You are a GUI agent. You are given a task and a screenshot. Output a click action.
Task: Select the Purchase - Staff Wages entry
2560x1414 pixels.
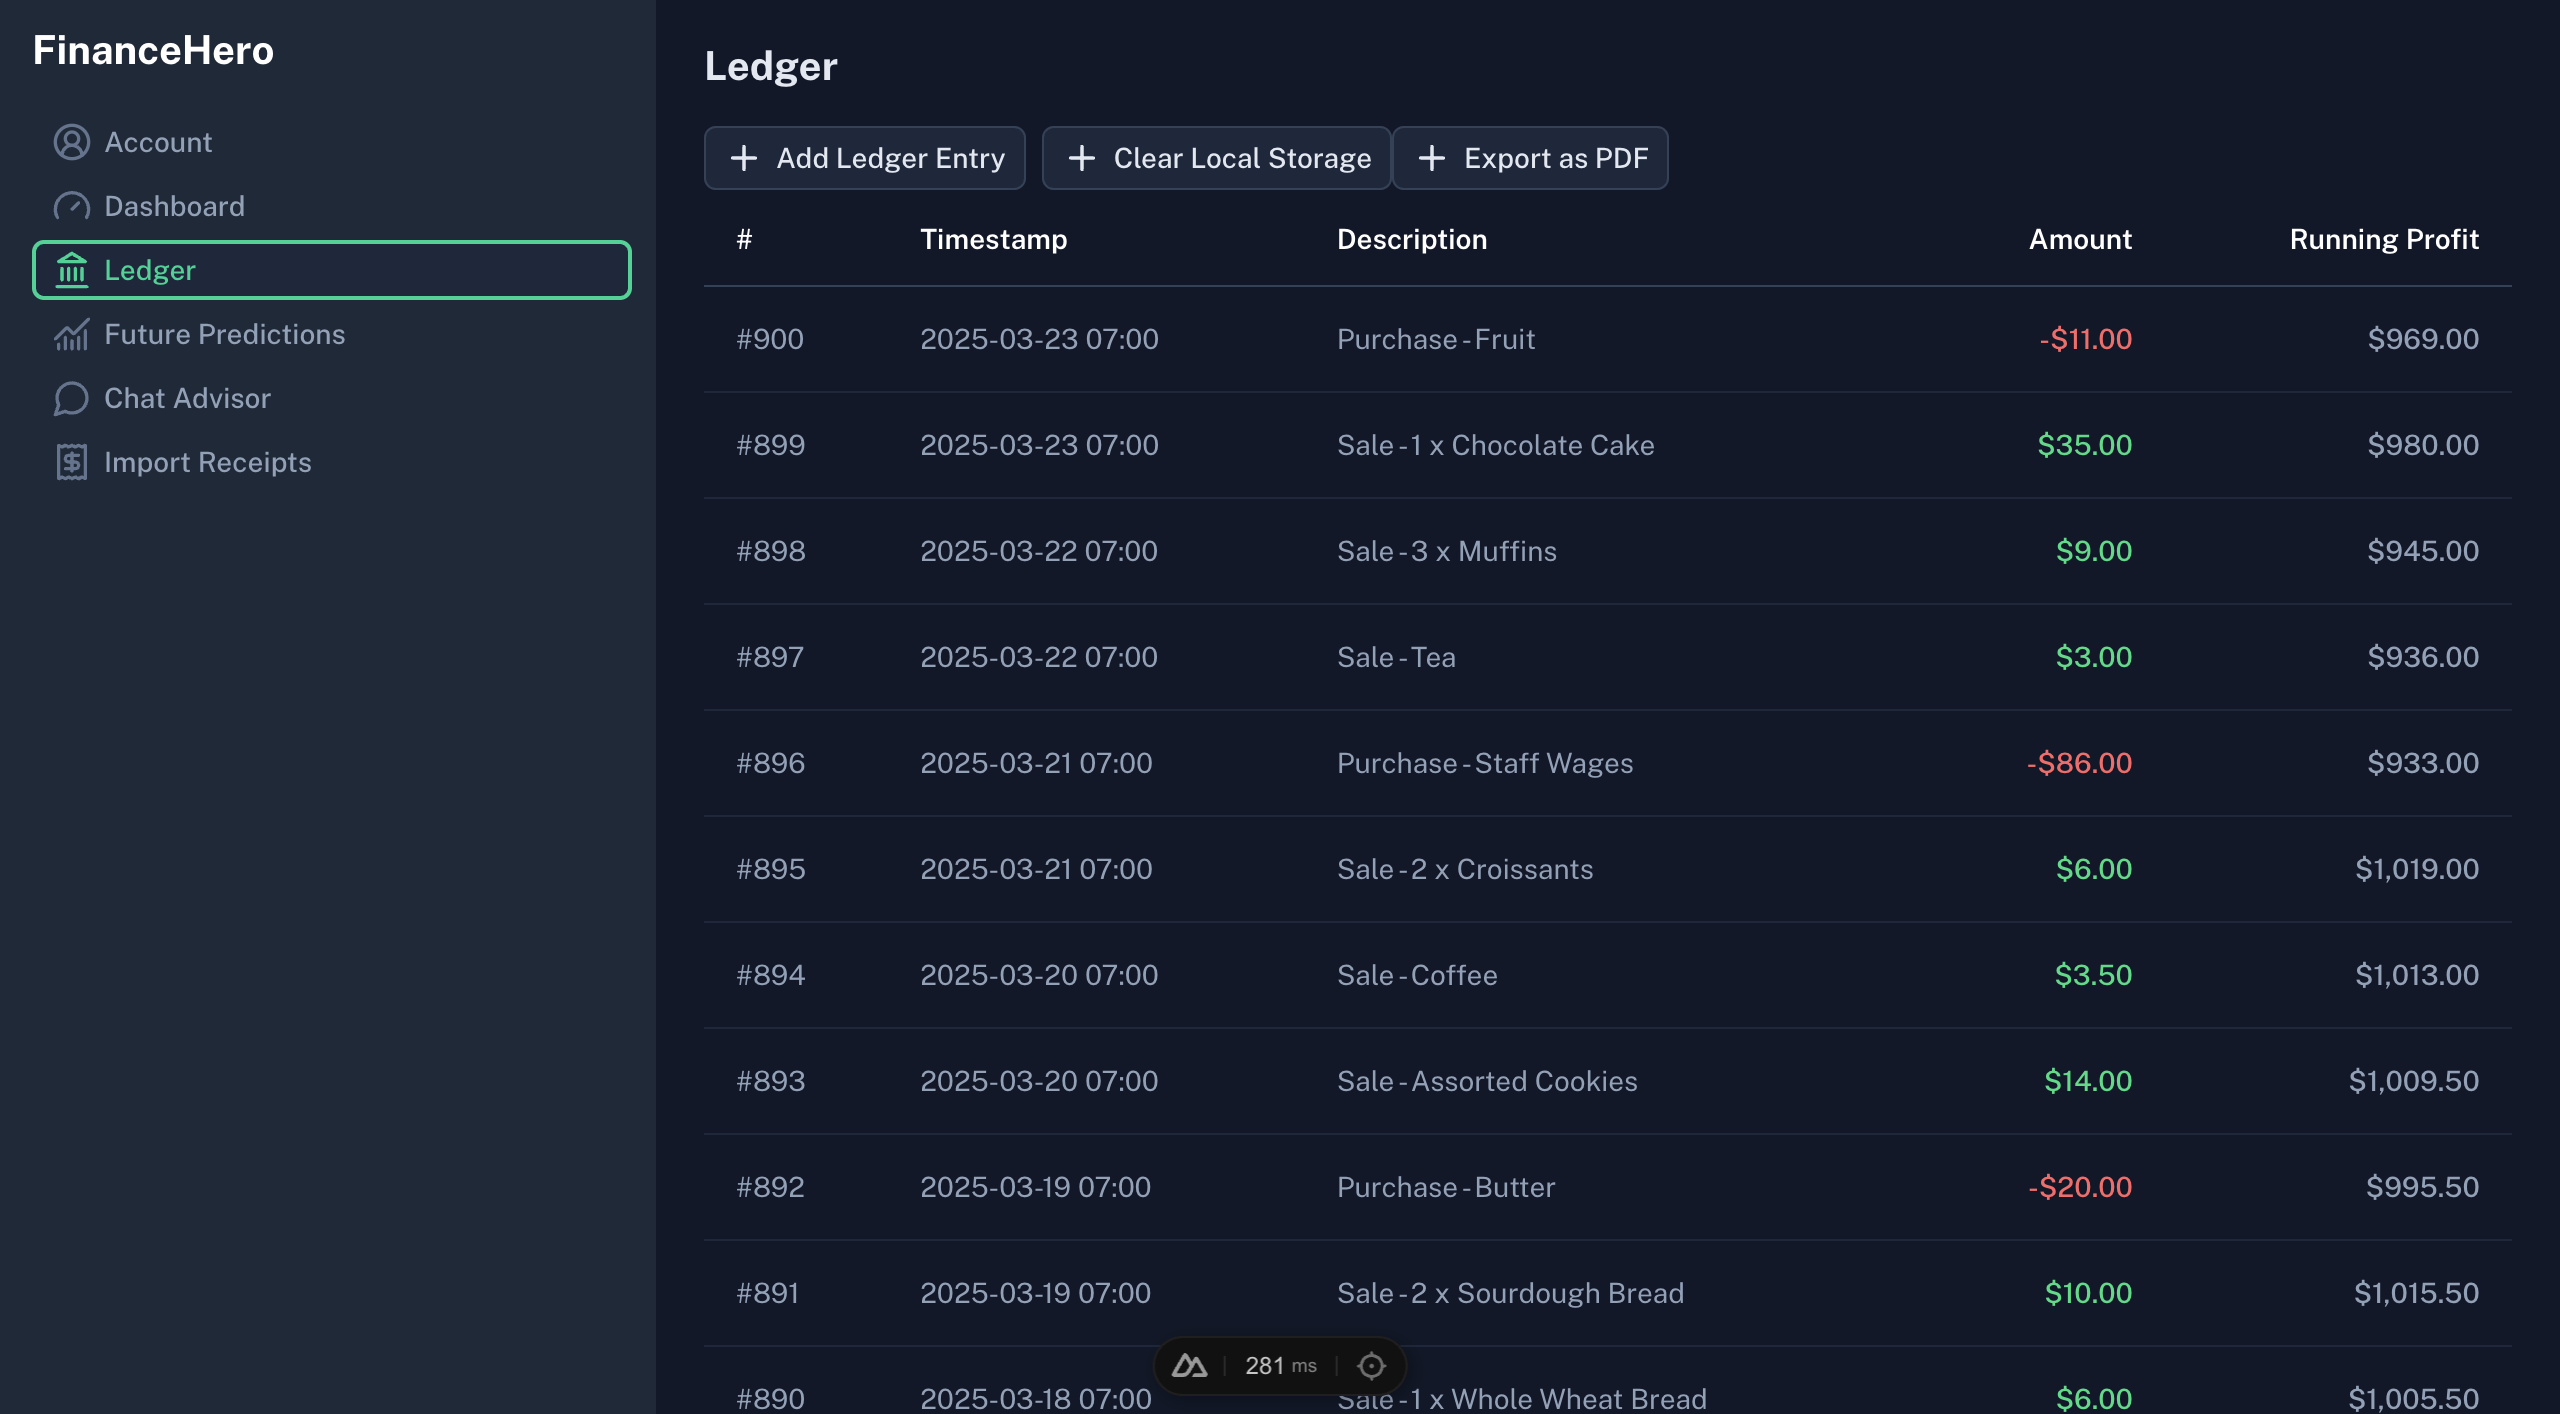[1484, 763]
